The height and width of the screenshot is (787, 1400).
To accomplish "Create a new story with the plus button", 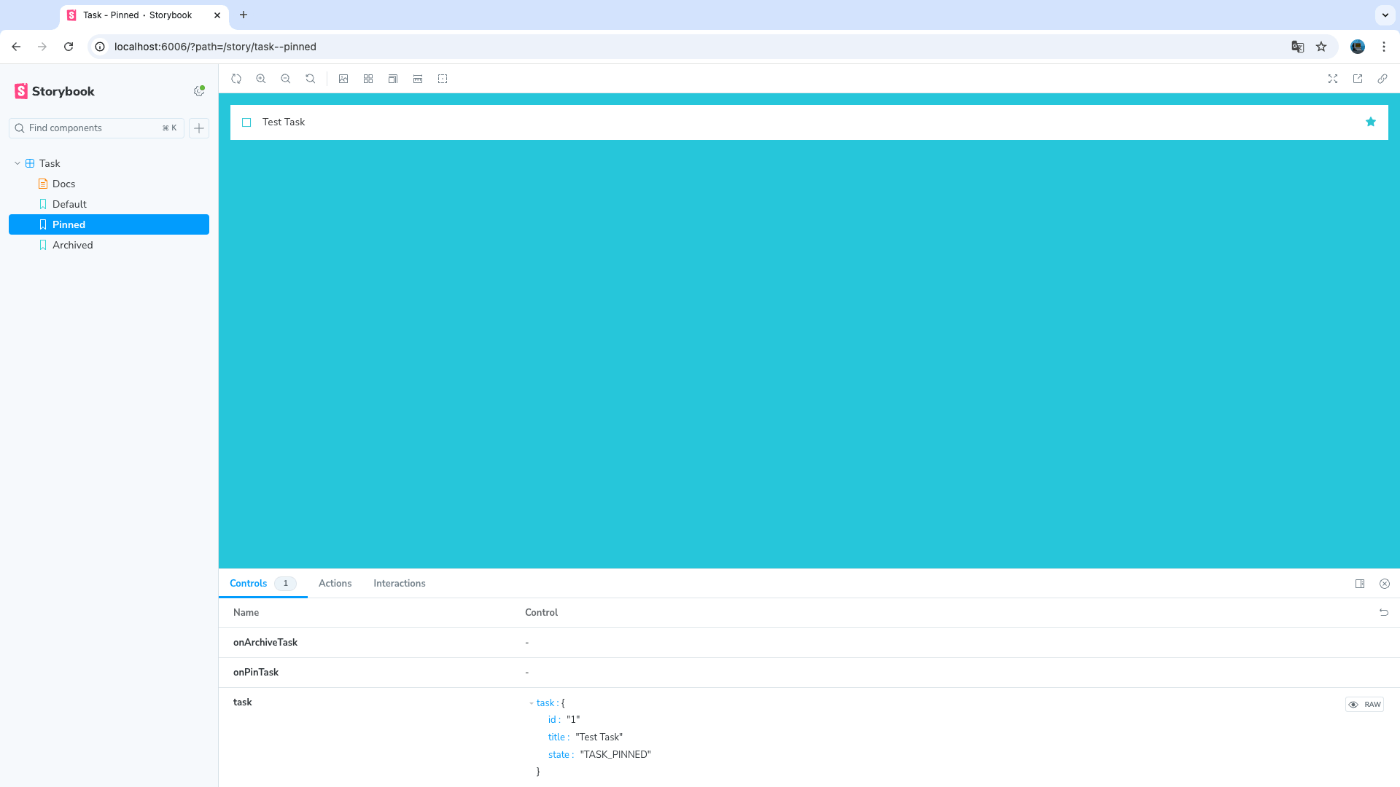I will pos(199,128).
